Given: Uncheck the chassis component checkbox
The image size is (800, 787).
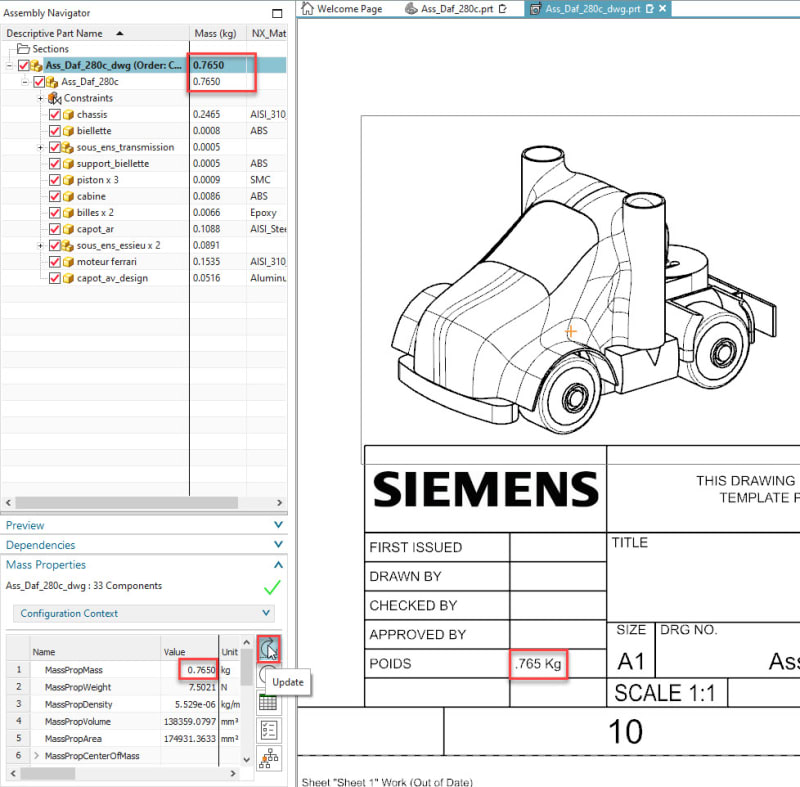Looking at the screenshot, I should coord(55,115).
